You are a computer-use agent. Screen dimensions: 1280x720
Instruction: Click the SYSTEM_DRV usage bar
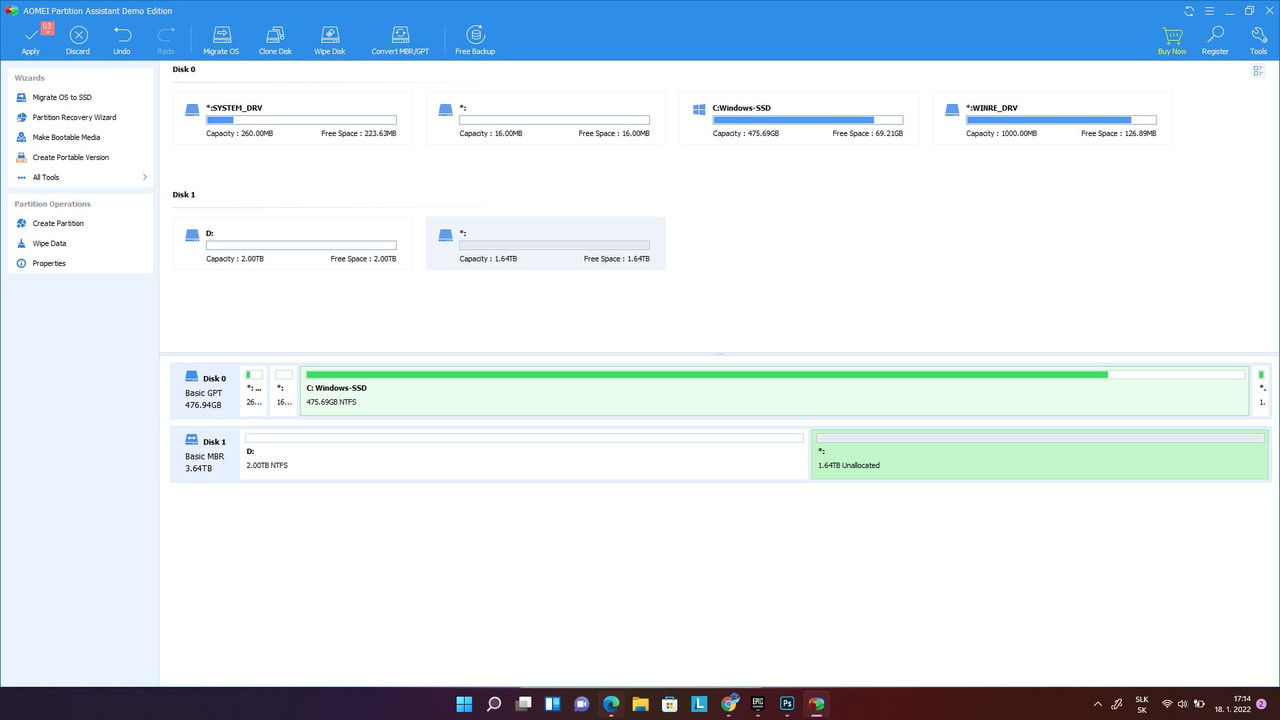click(x=301, y=120)
